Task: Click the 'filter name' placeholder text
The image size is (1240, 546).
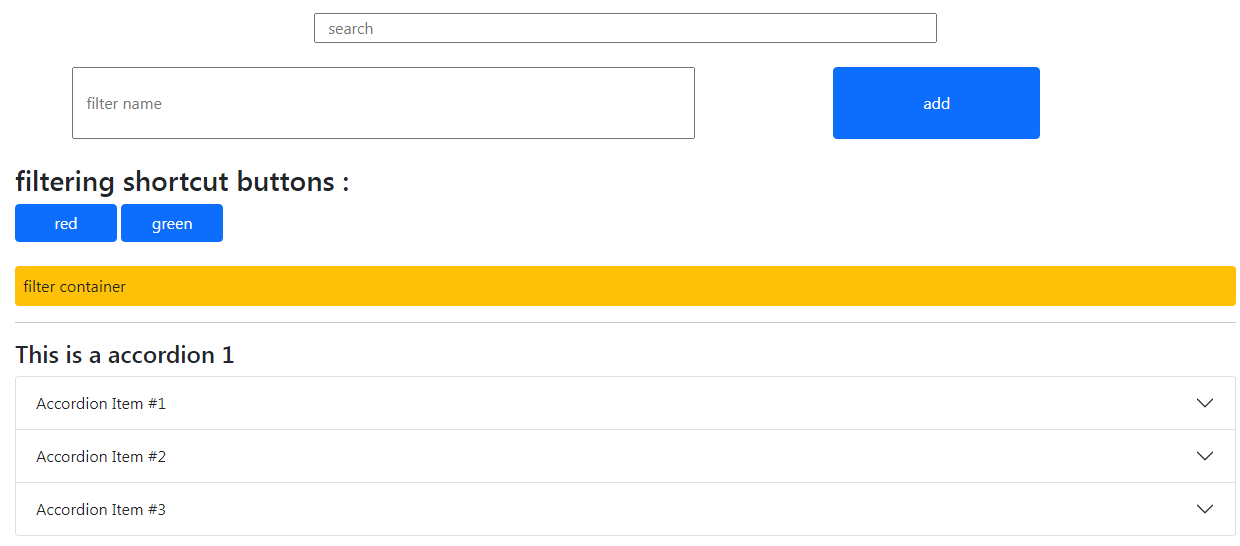Action: [124, 104]
